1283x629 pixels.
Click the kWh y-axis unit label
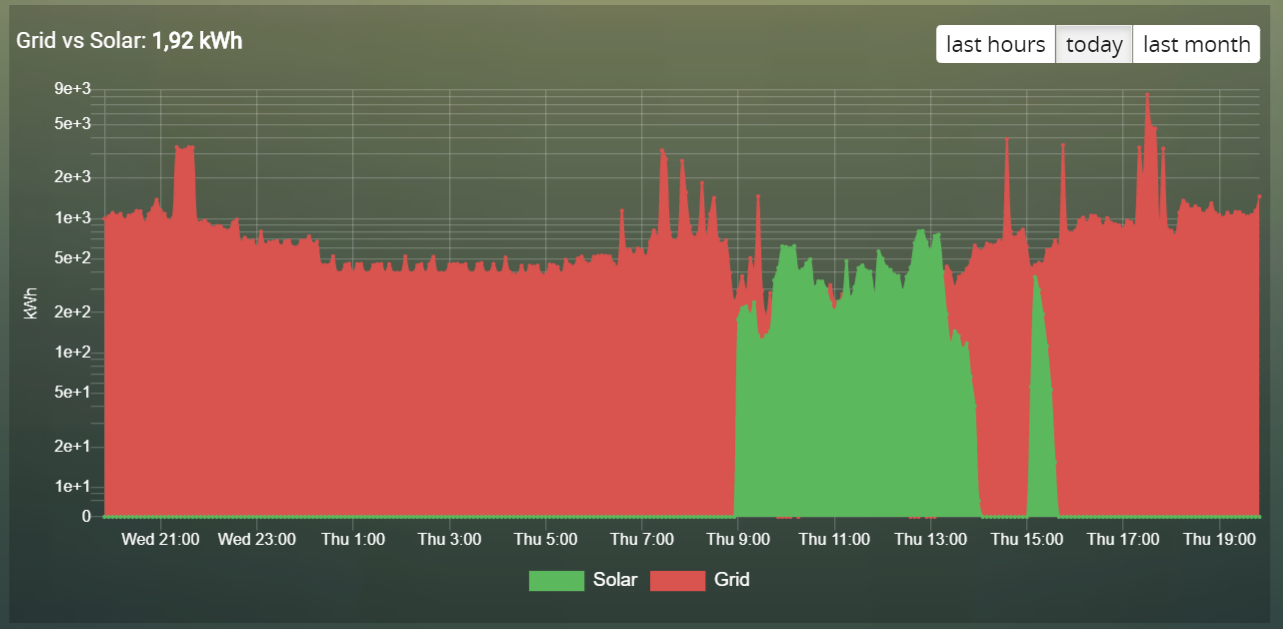pos(31,302)
